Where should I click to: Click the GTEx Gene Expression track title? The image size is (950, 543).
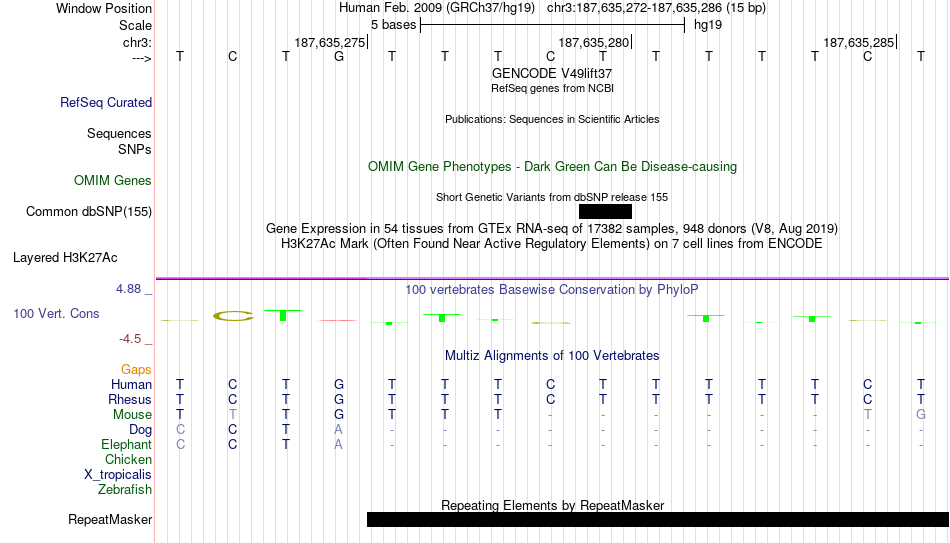552,228
